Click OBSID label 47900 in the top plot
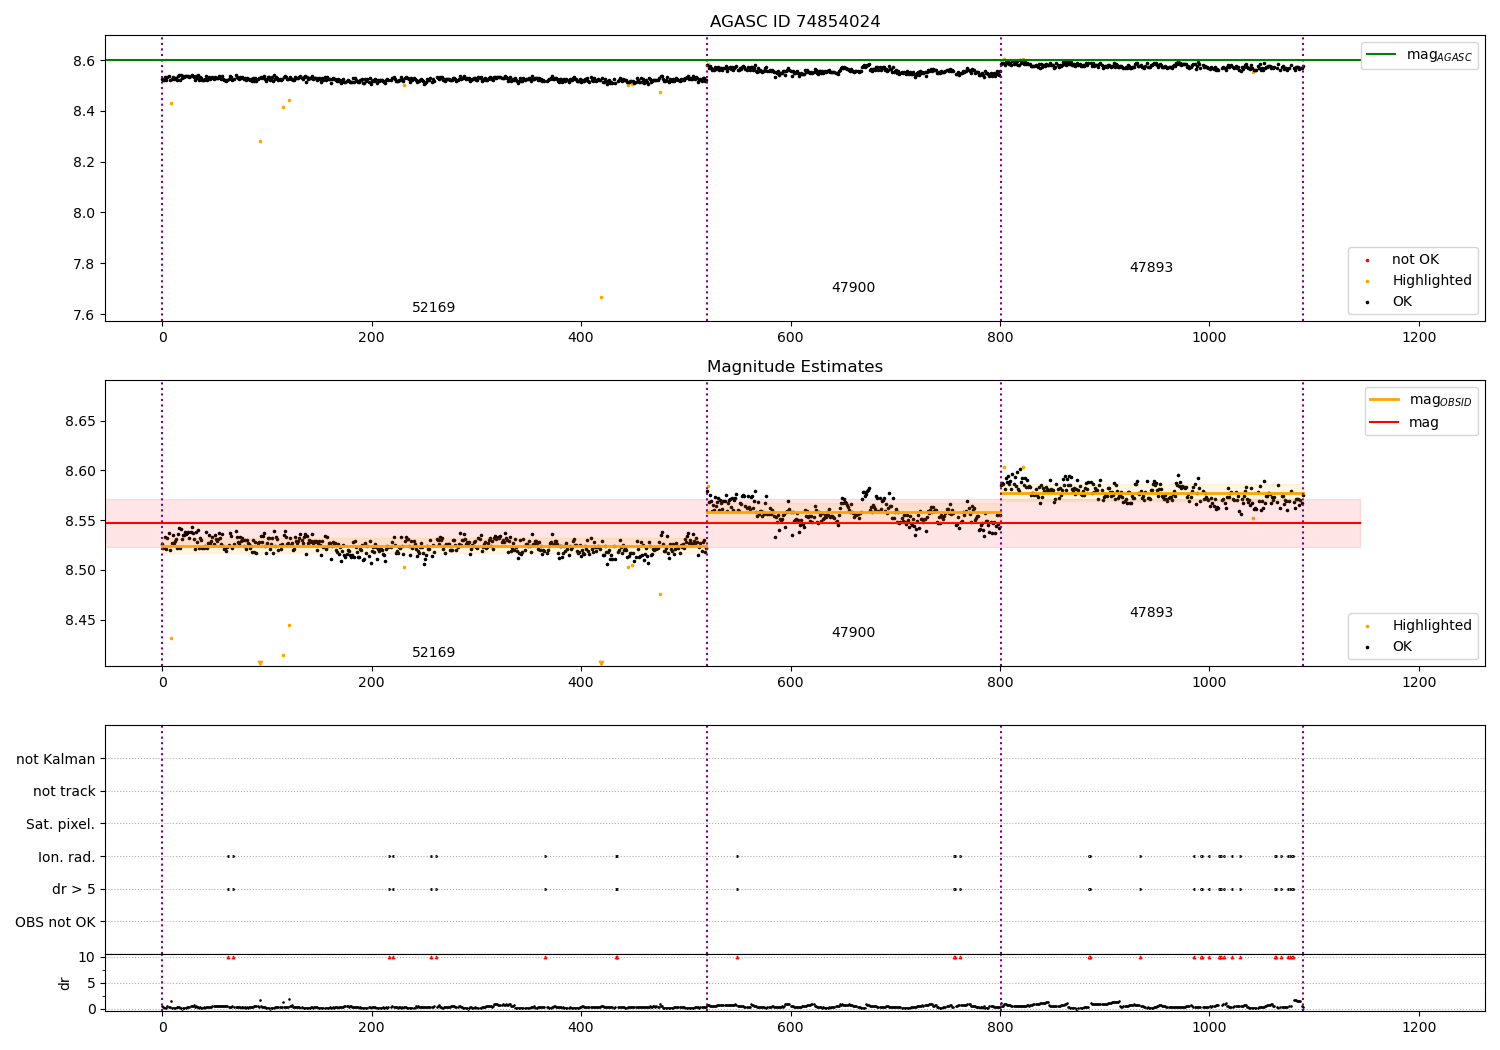The image size is (1500, 1050). pyautogui.click(x=853, y=288)
